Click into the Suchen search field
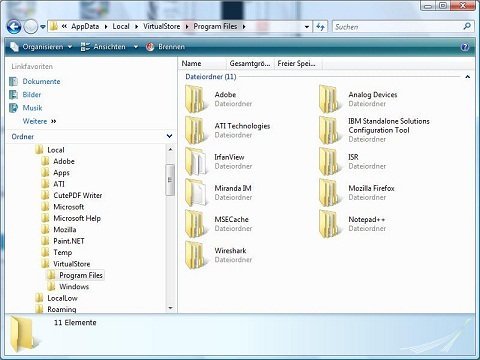480x360 pixels. 397,27
